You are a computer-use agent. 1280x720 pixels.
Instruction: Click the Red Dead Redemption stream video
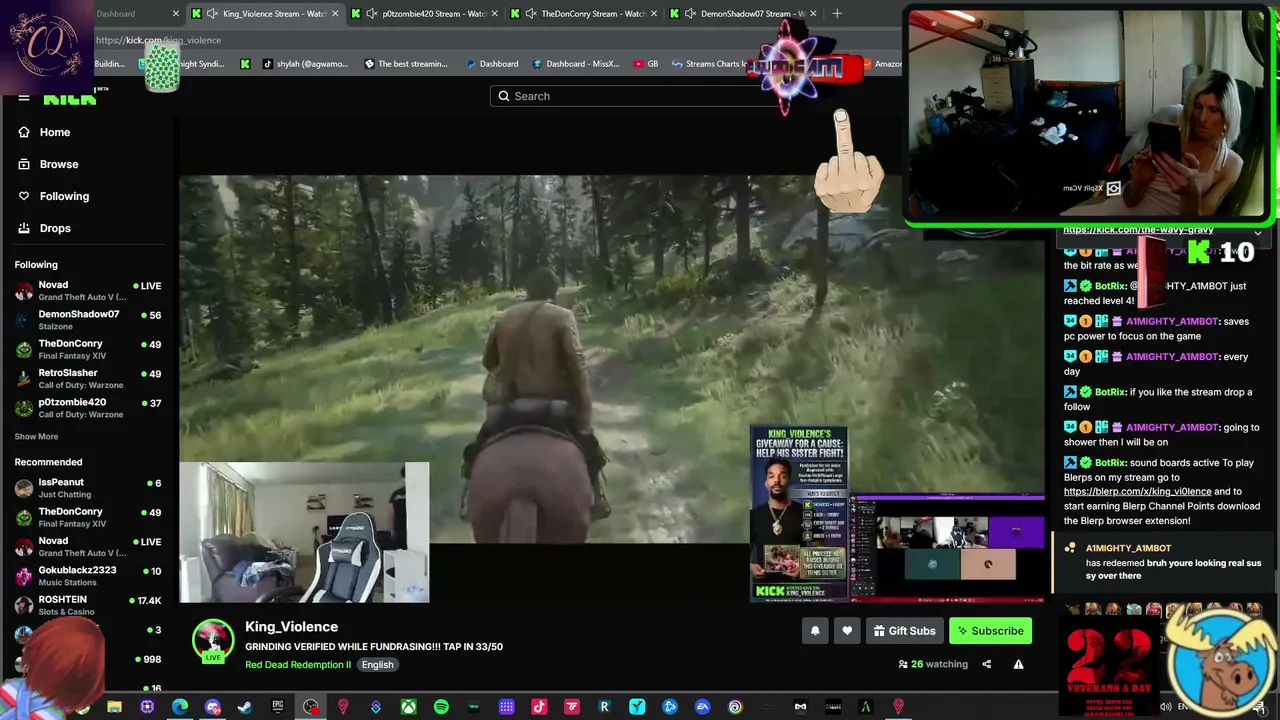point(612,390)
